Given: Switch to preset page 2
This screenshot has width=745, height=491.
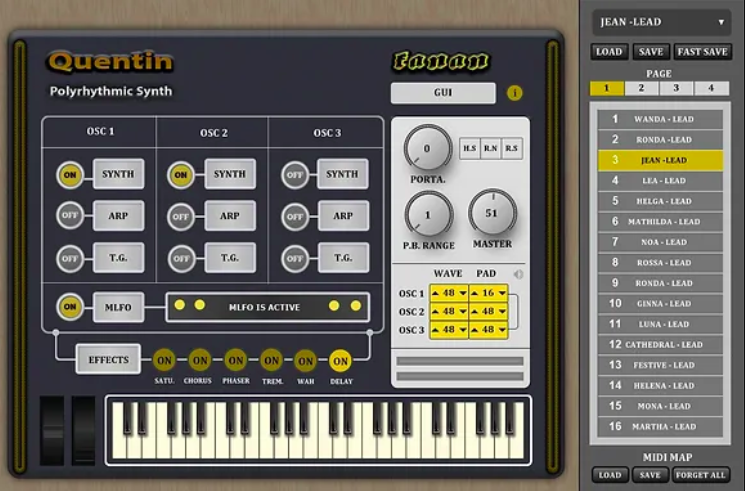Looking at the screenshot, I should (642, 88).
